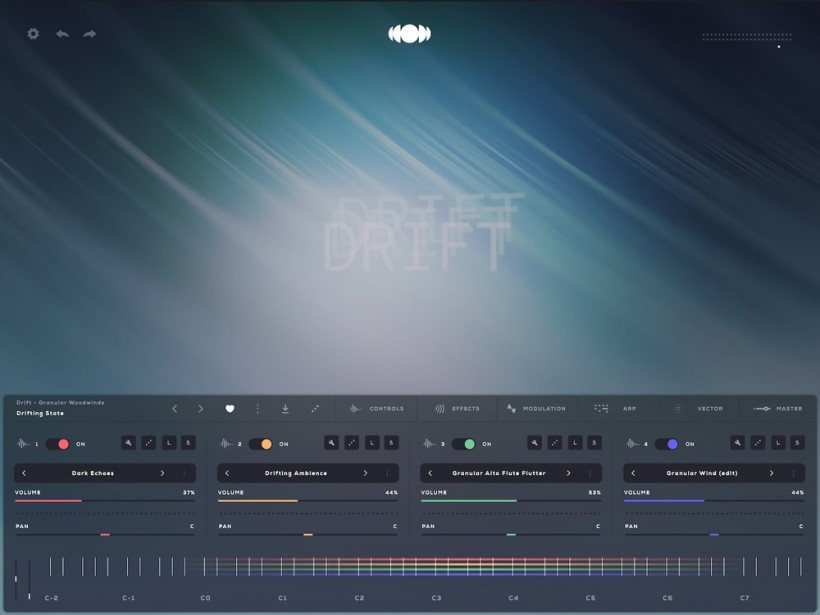Image resolution: width=820 pixels, height=615 pixels.
Task: Open layer 3 wrench settings
Action: coord(534,443)
